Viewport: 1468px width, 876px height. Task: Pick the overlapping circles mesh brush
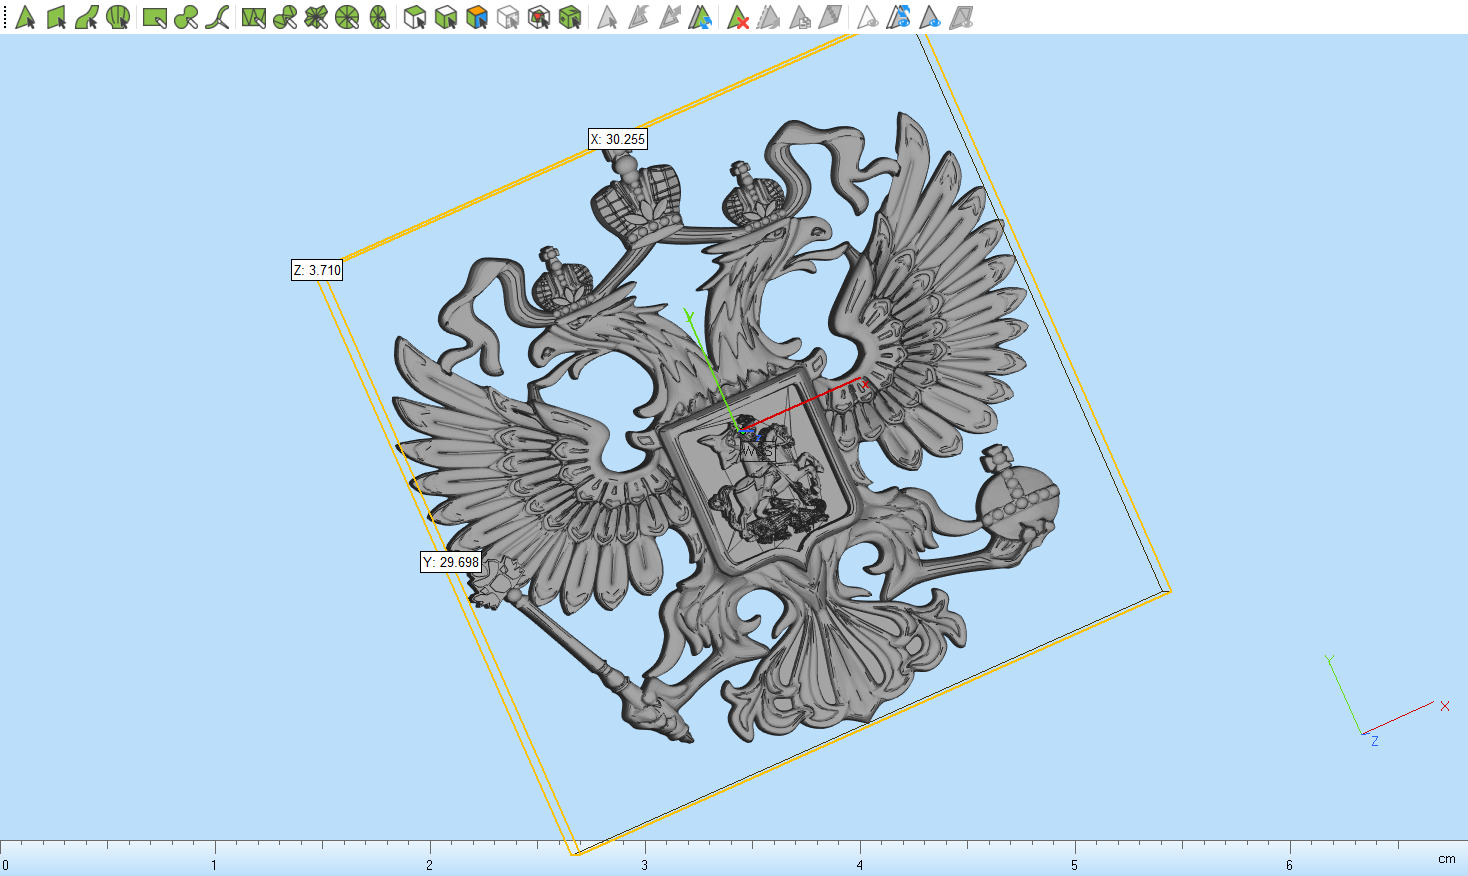tap(284, 17)
